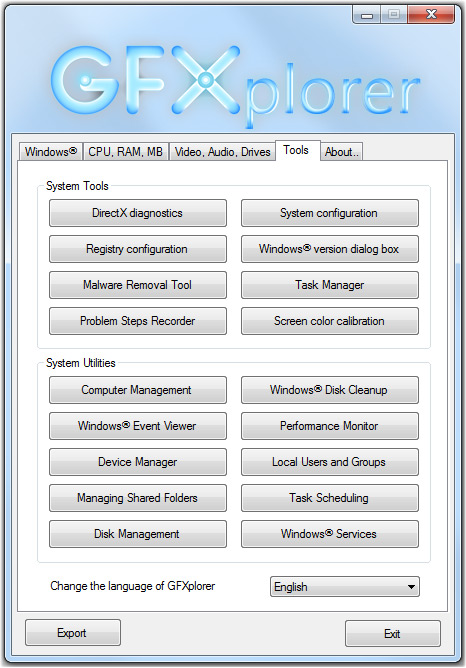
Task: Expand the English language dropdown
Action: coord(345,587)
